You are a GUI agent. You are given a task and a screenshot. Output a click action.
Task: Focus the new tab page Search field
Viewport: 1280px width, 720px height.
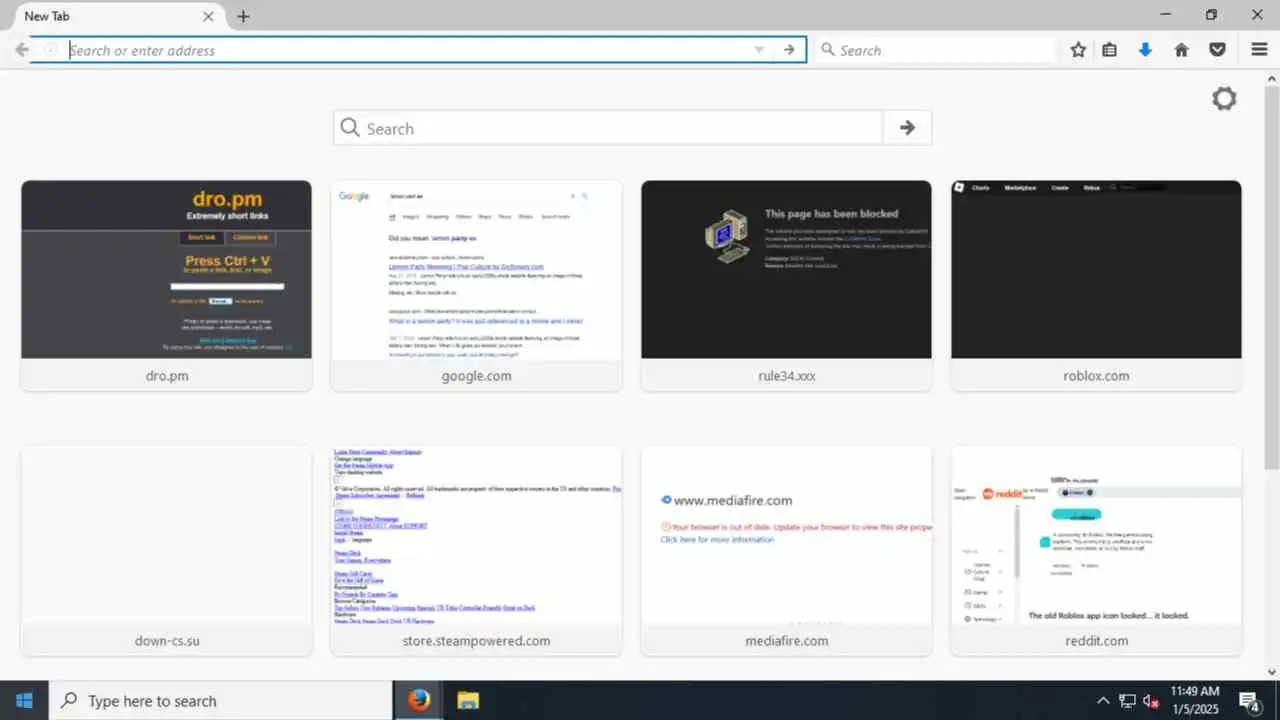pos(608,128)
